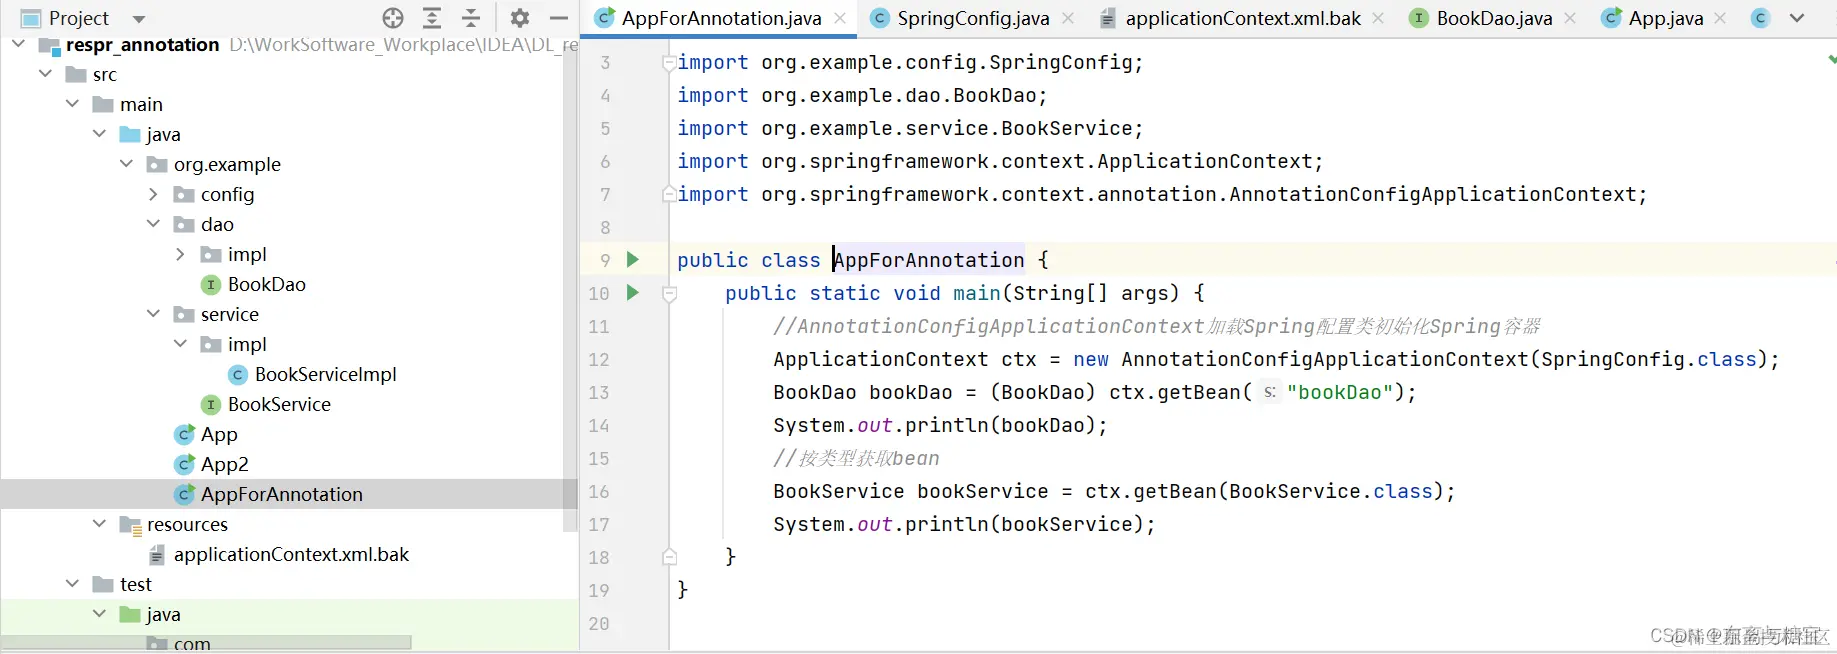Select BookService interface in tree
Image resolution: width=1837 pixels, height=654 pixels.
tap(279, 404)
